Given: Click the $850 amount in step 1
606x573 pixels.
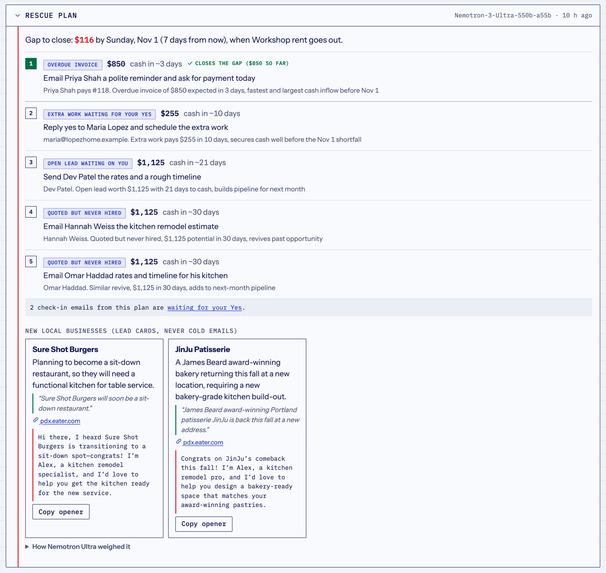Looking at the screenshot, I should click(x=116, y=64).
